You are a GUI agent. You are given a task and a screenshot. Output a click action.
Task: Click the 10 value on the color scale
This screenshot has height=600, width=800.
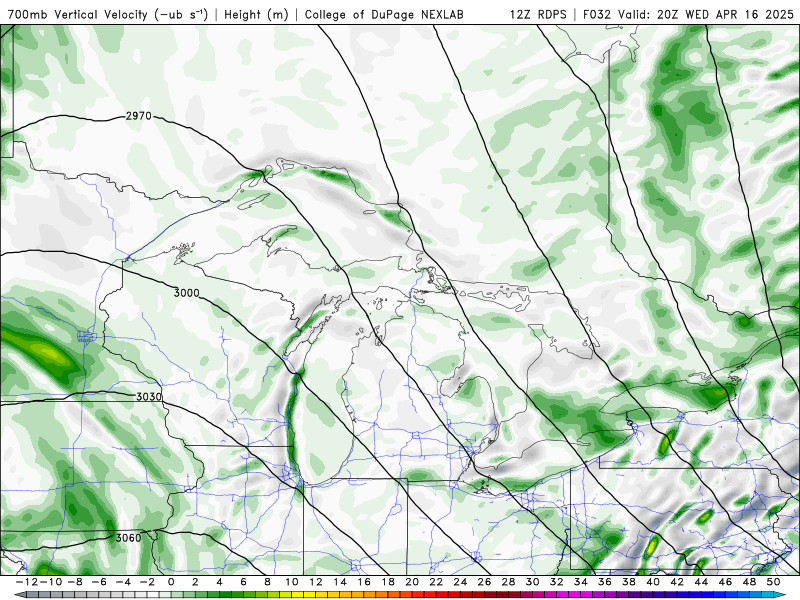pos(291,582)
